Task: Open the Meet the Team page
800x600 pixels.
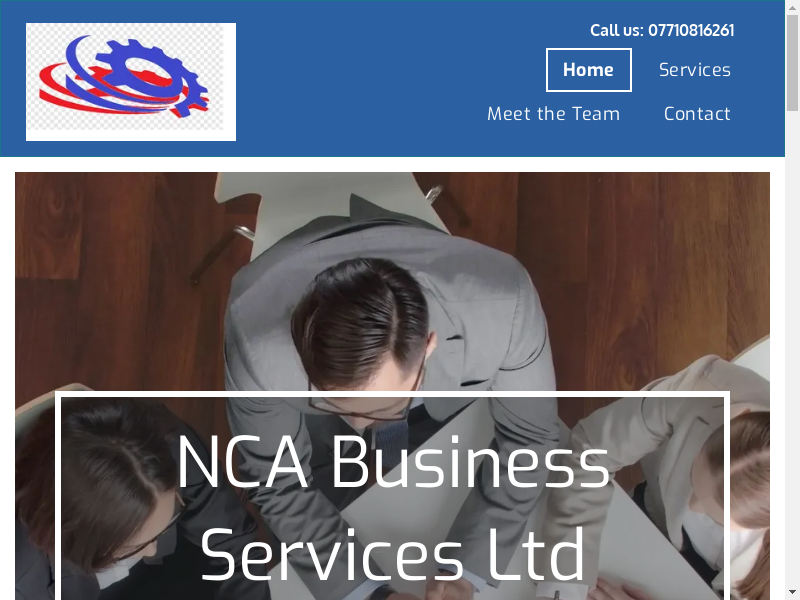Action: click(554, 114)
